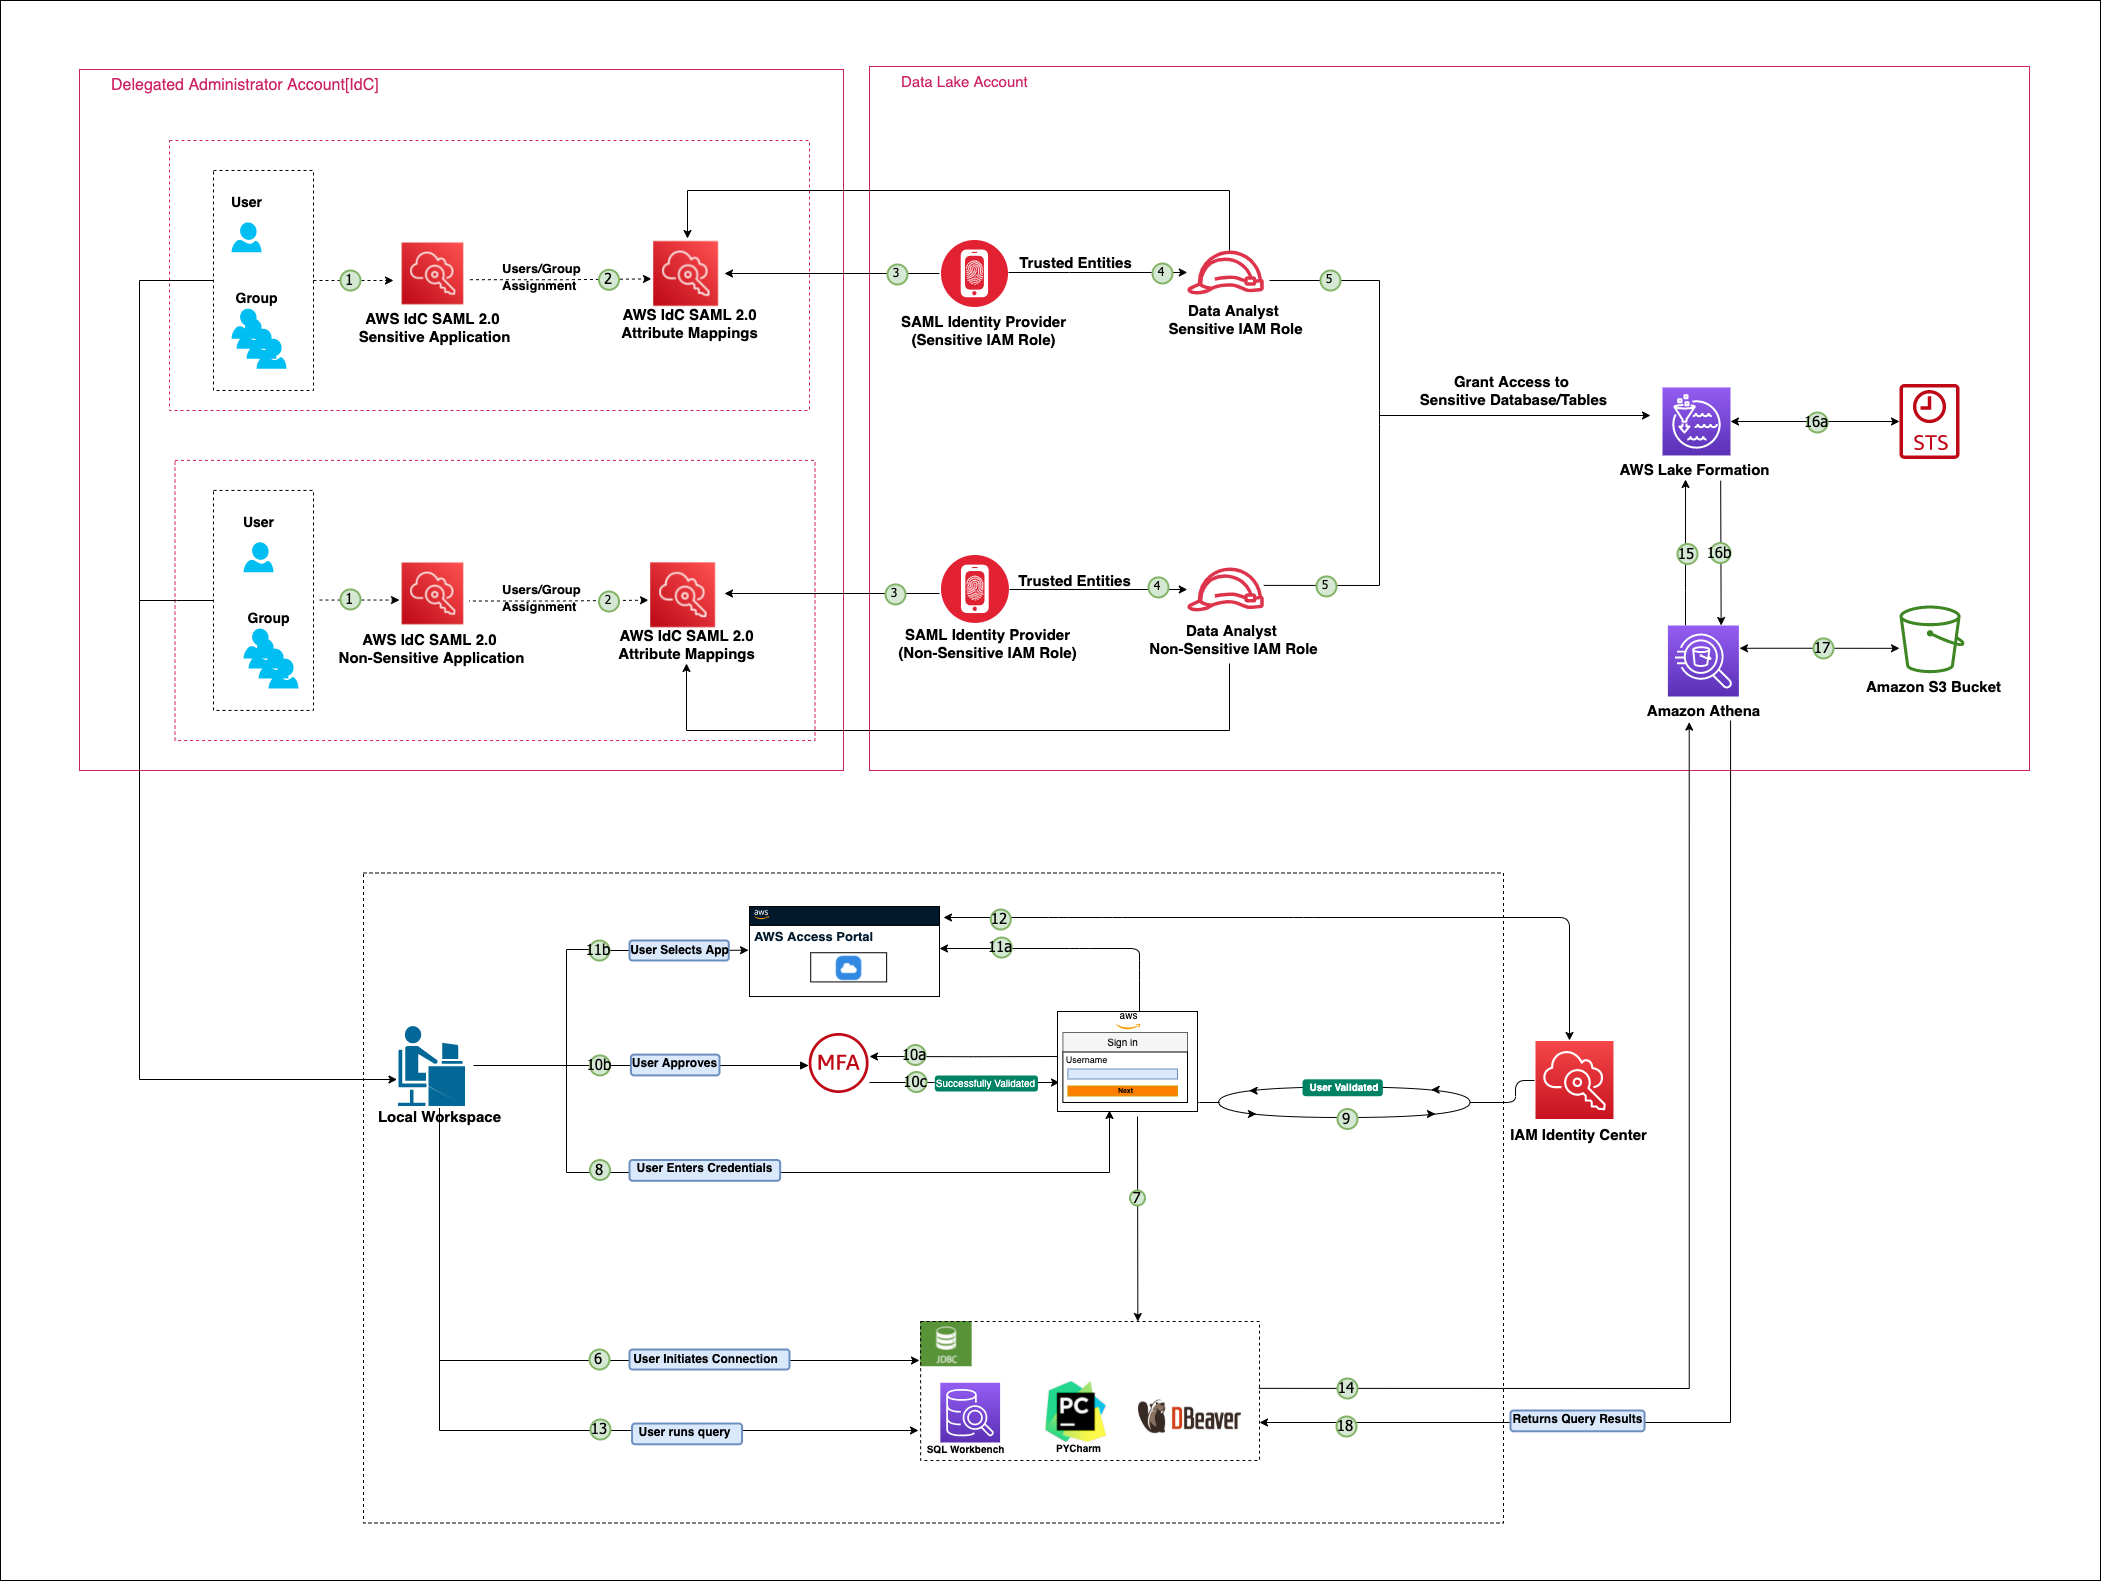Click the cloud app icon in AWS Access Portal

848,967
